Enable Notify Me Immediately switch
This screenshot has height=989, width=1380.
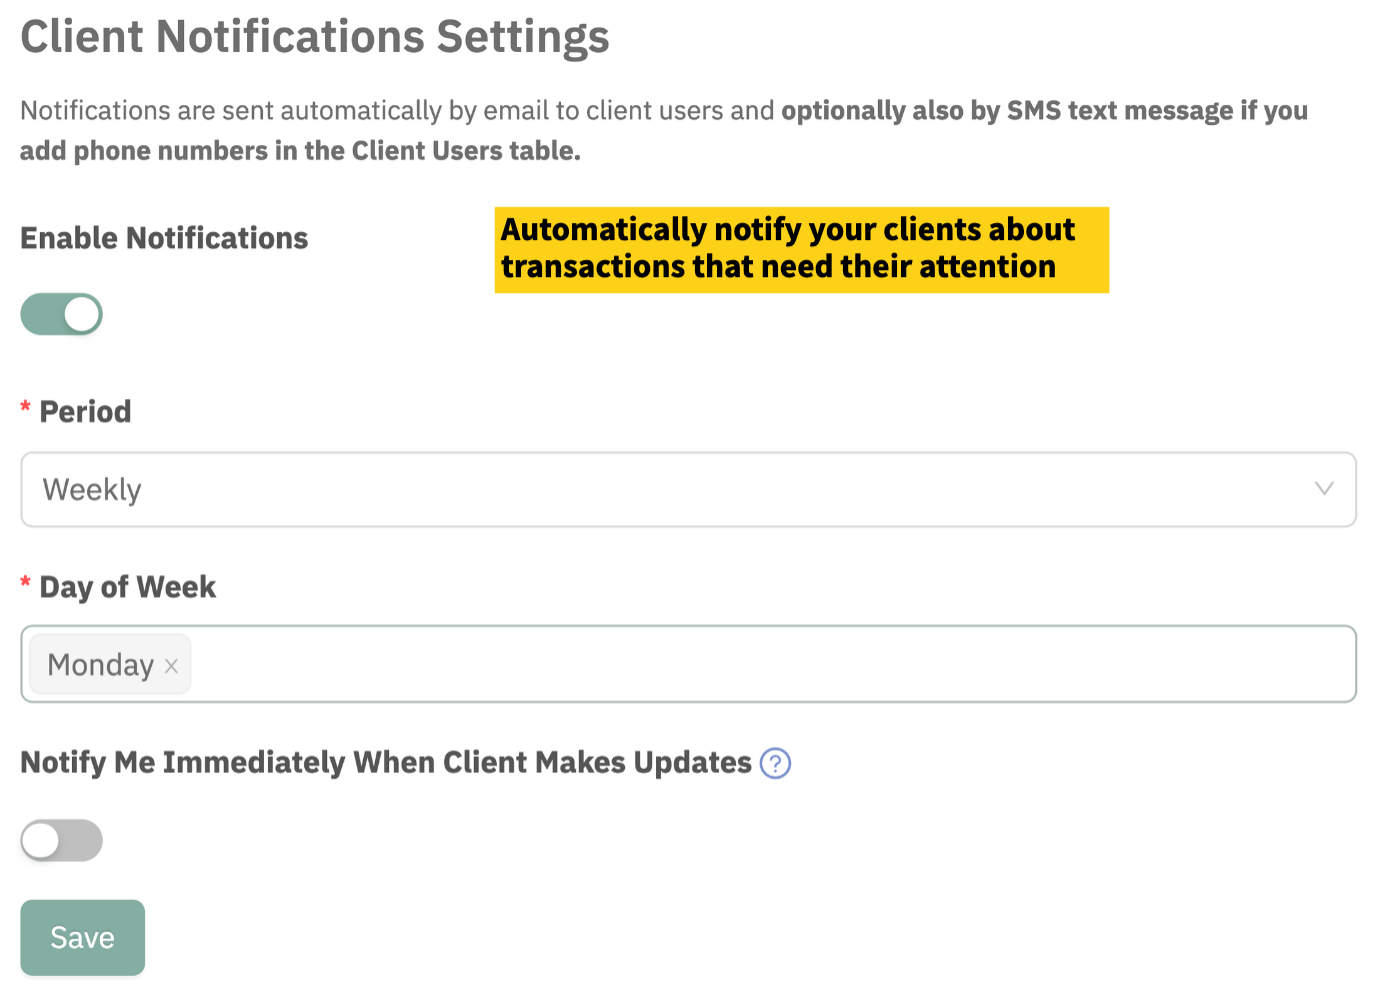[61, 840]
